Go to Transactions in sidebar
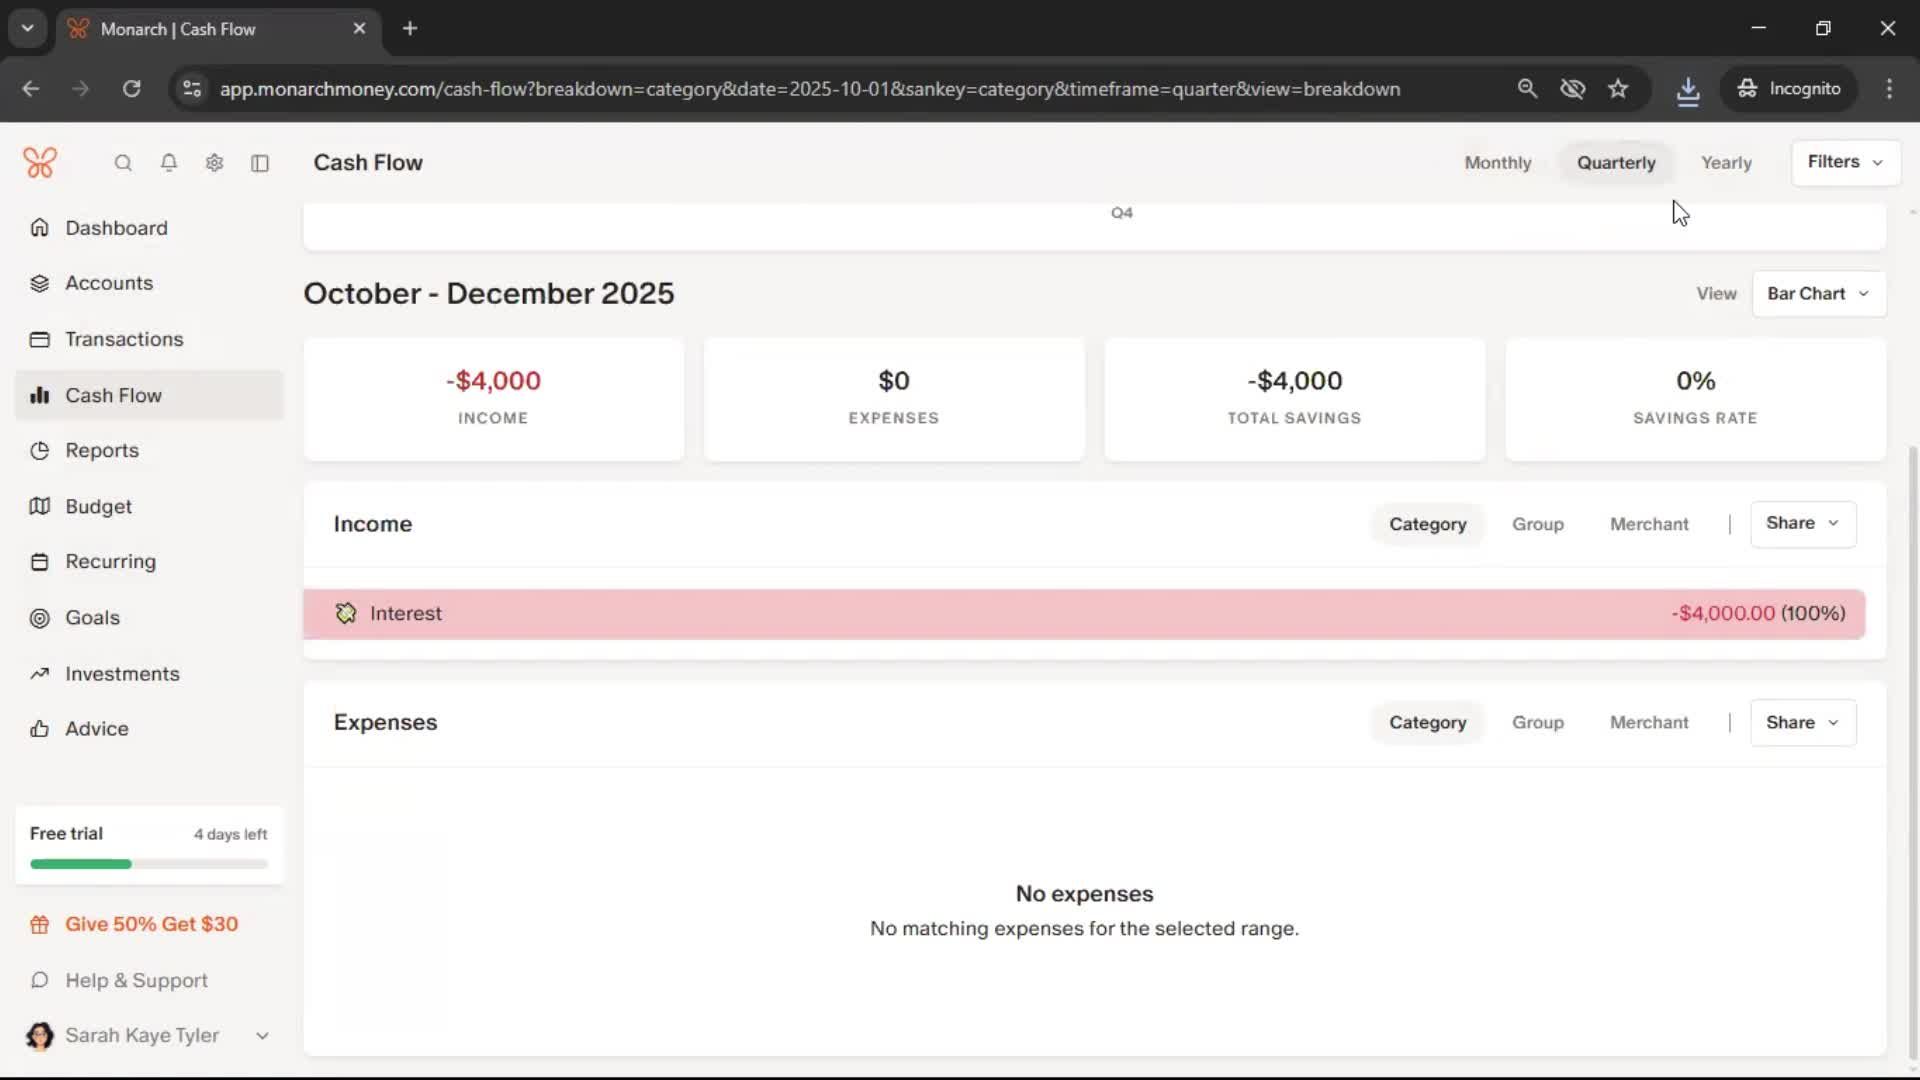1920x1080 pixels. (124, 339)
